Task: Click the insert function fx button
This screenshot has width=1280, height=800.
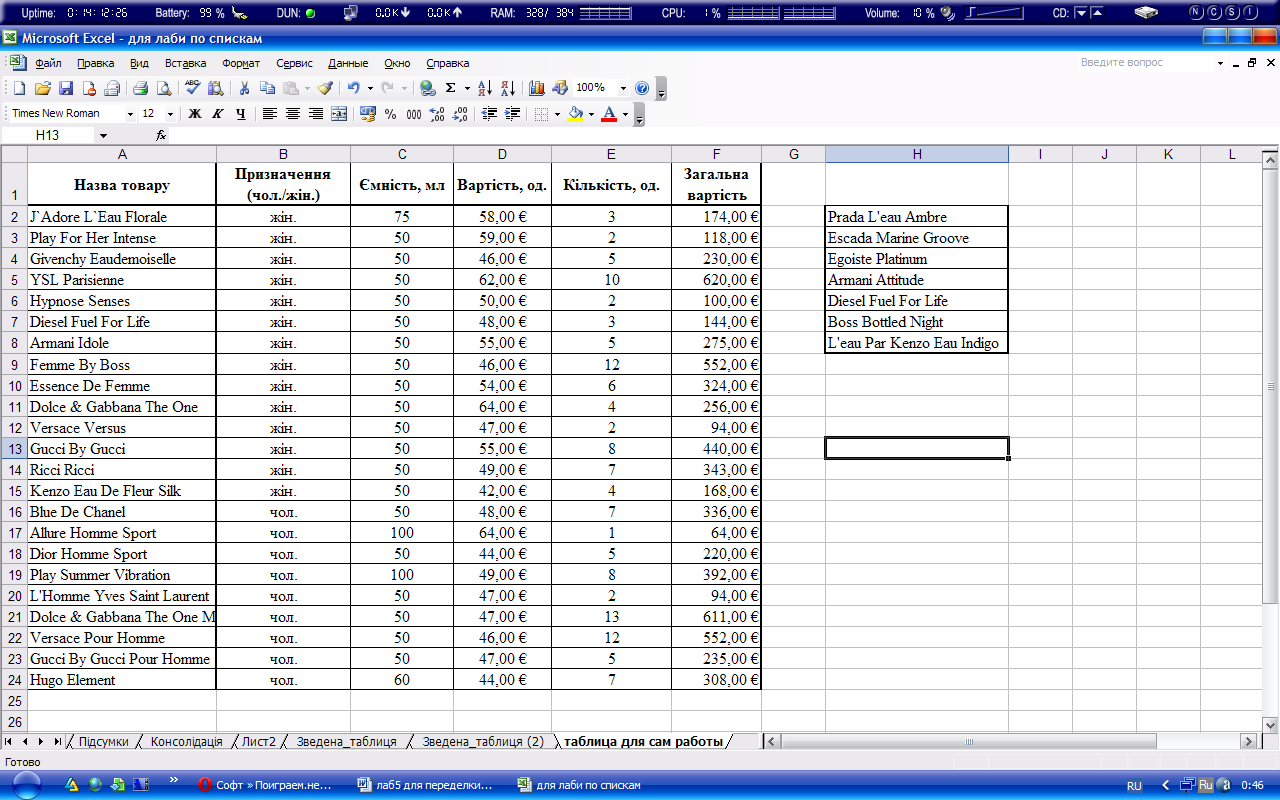Action: coord(161,135)
